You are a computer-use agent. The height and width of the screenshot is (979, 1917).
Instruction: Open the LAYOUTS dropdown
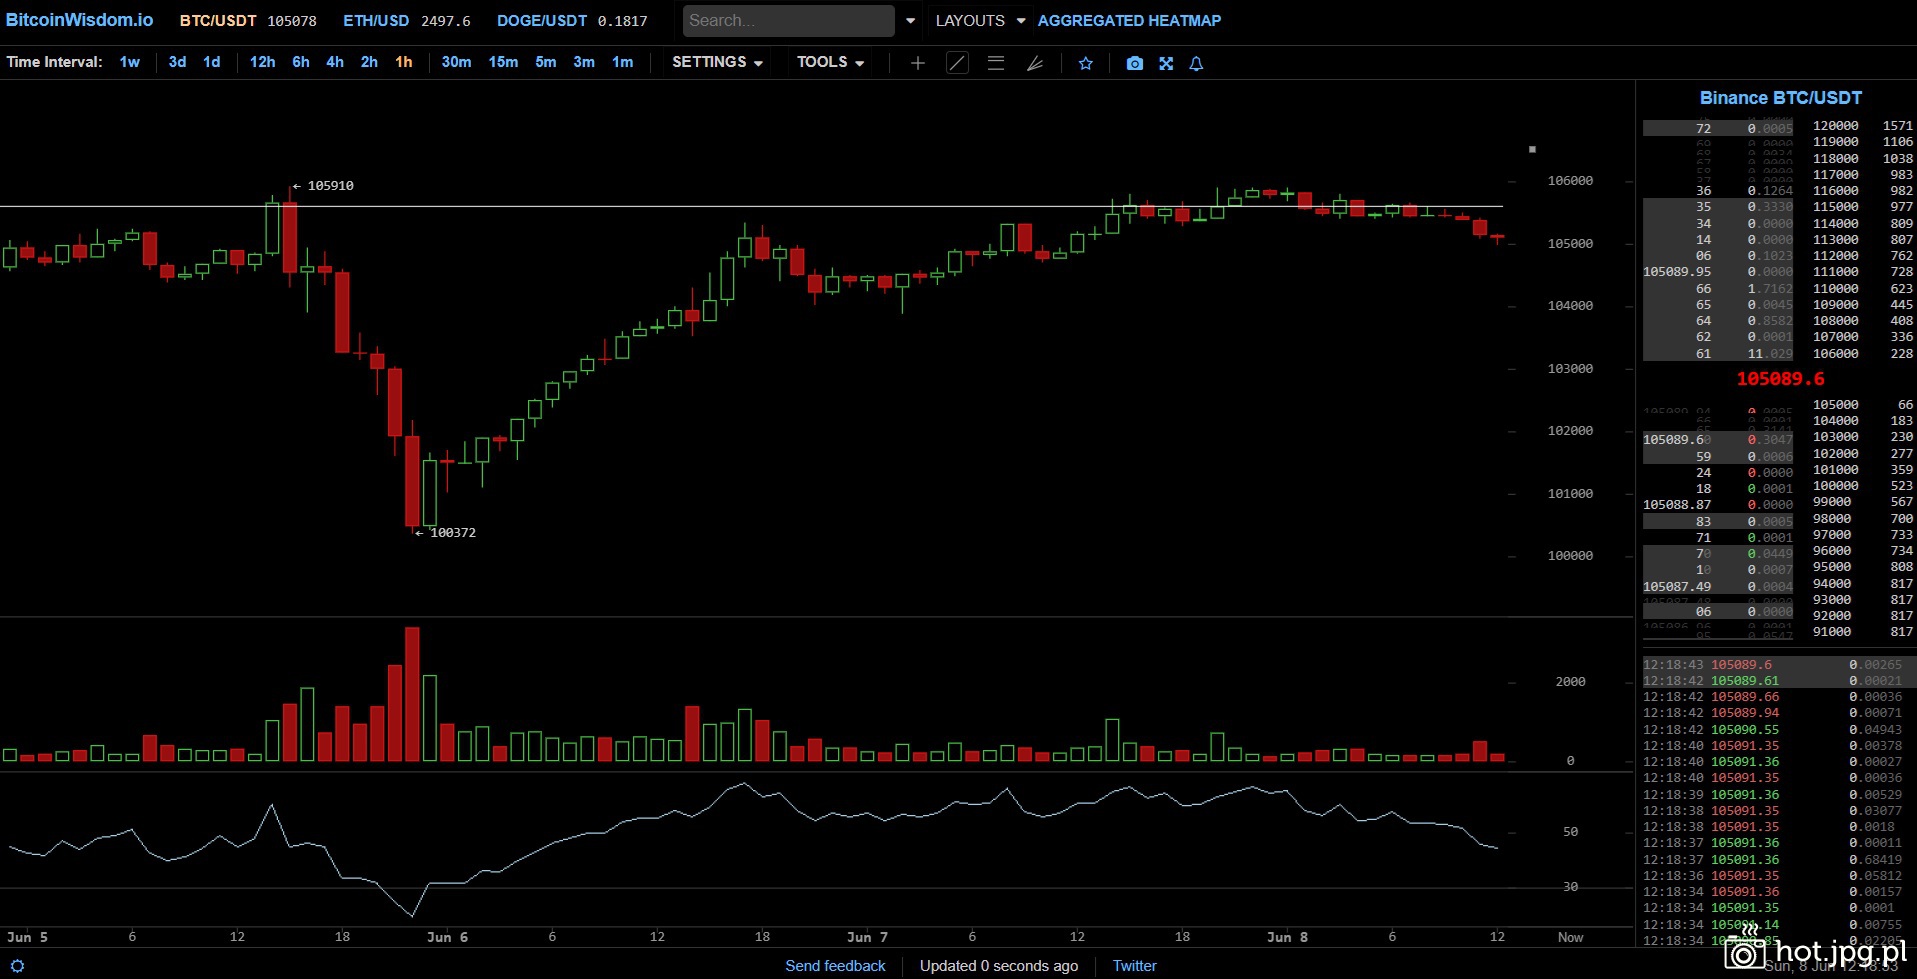[979, 21]
